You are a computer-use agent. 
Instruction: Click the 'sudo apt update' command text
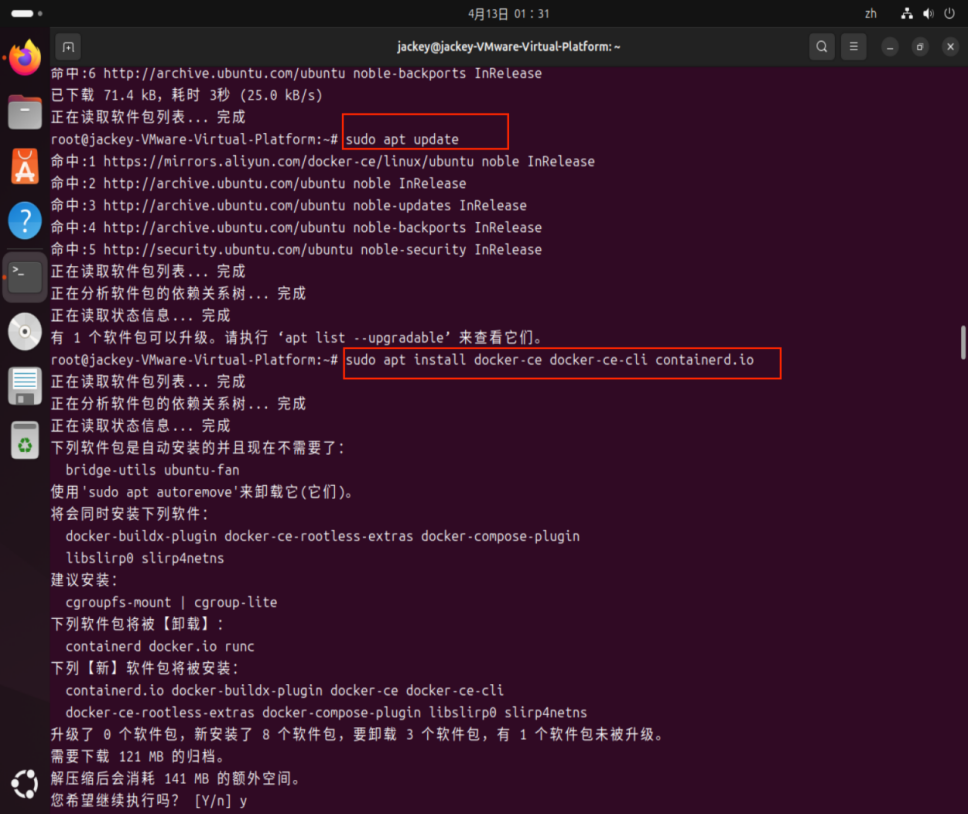[x=402, y=139]
